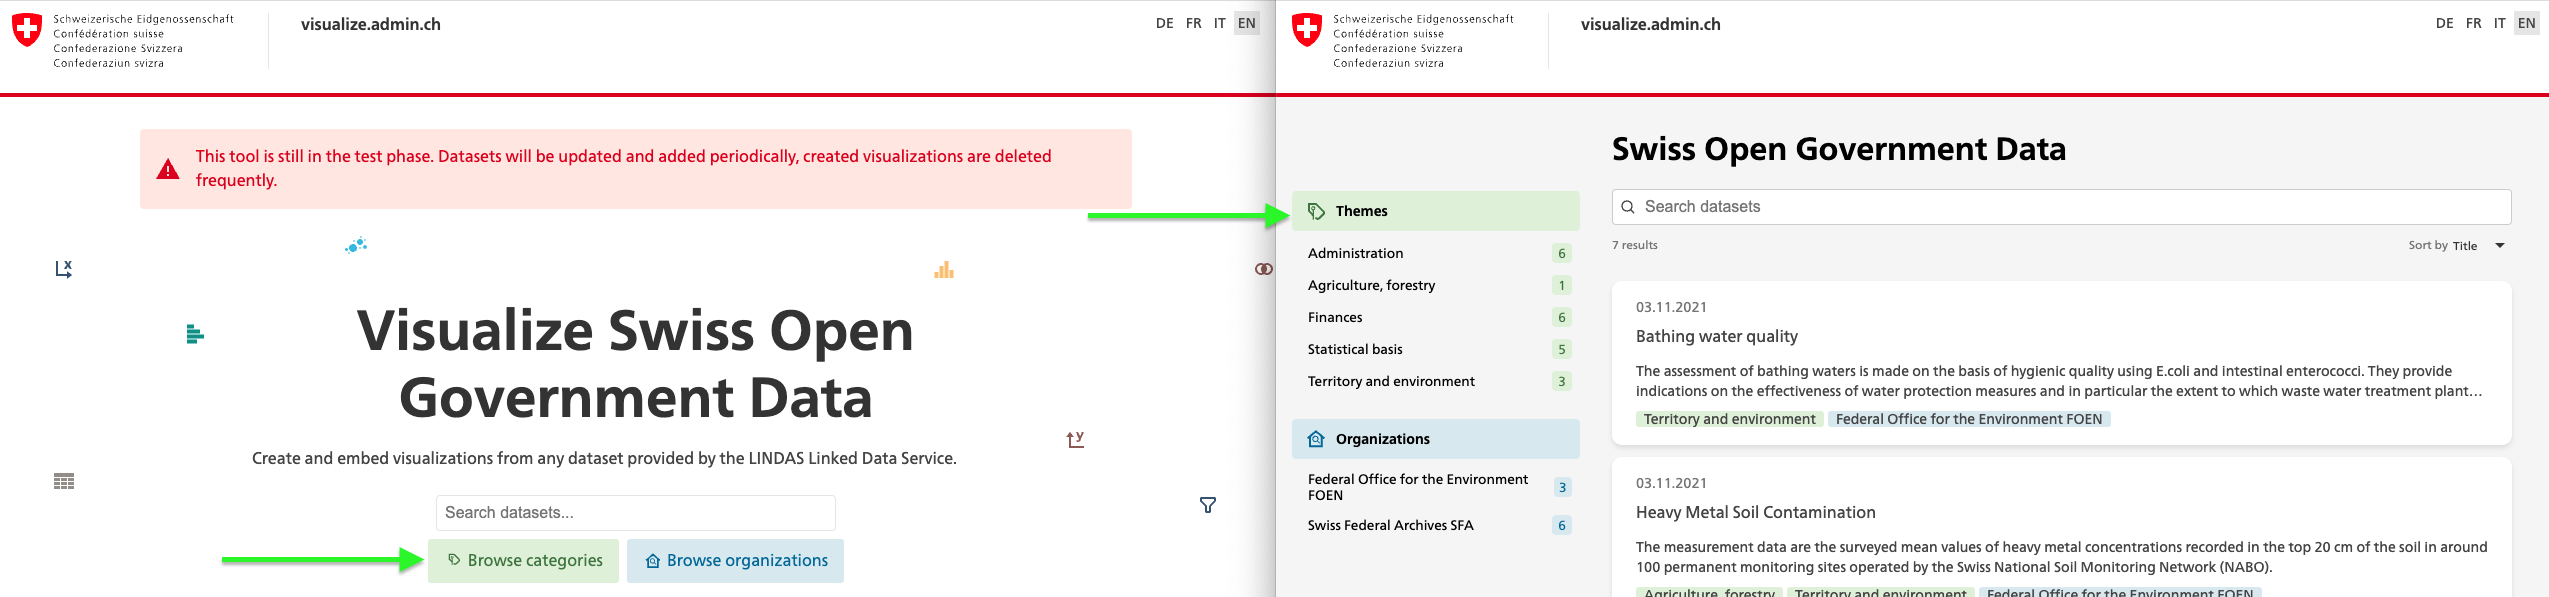Open the Sort by Title dropdown arrow

click(x=2500, y=246)
